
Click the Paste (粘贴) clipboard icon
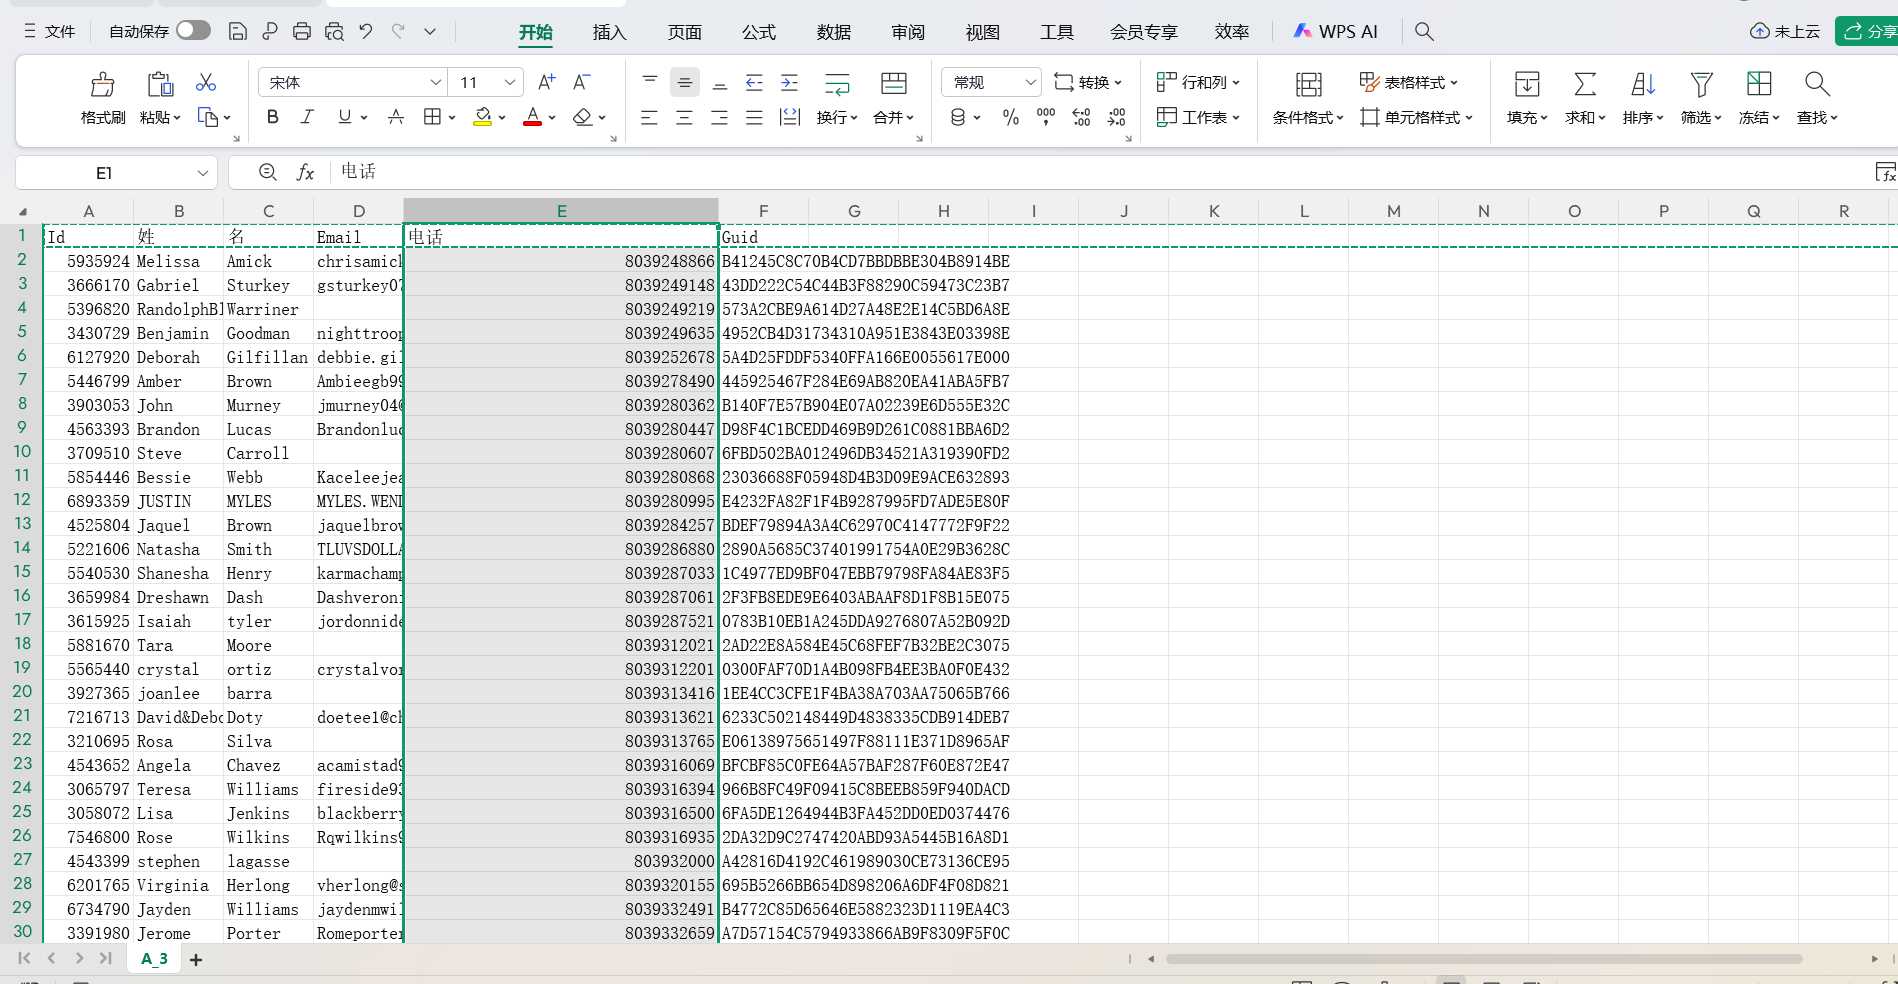tap(160, 84)
